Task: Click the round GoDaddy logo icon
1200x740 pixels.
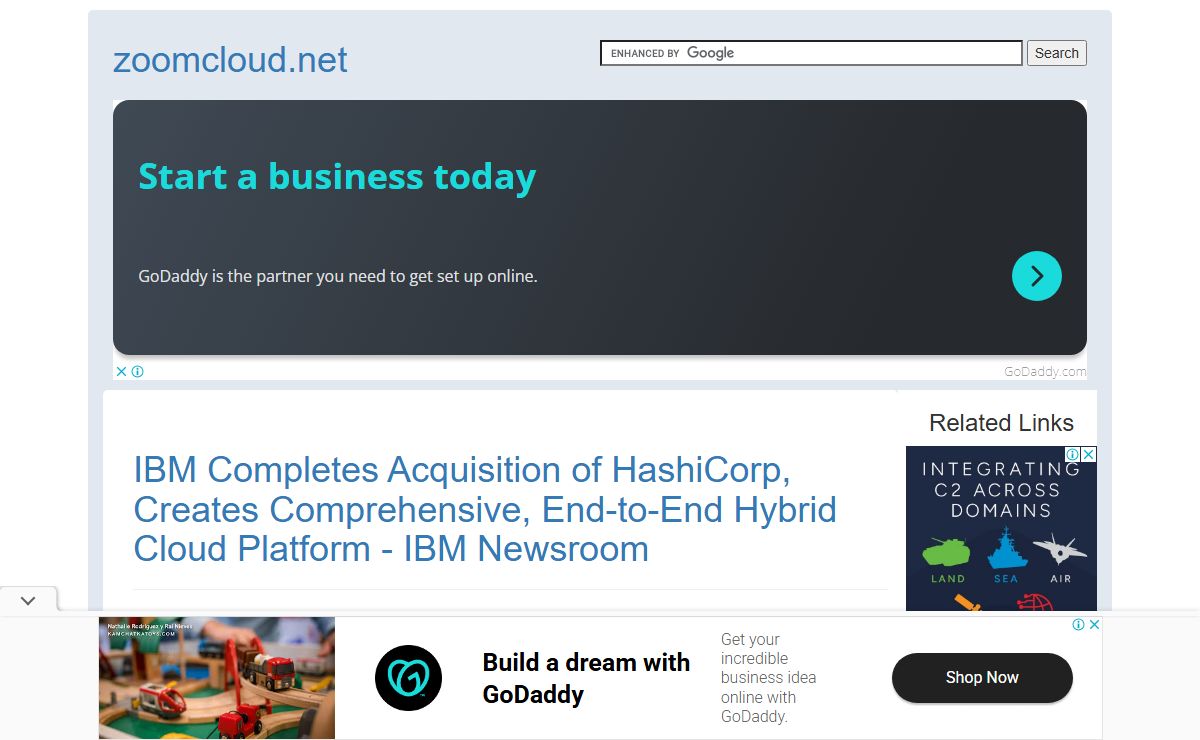Action: point(408,677)
